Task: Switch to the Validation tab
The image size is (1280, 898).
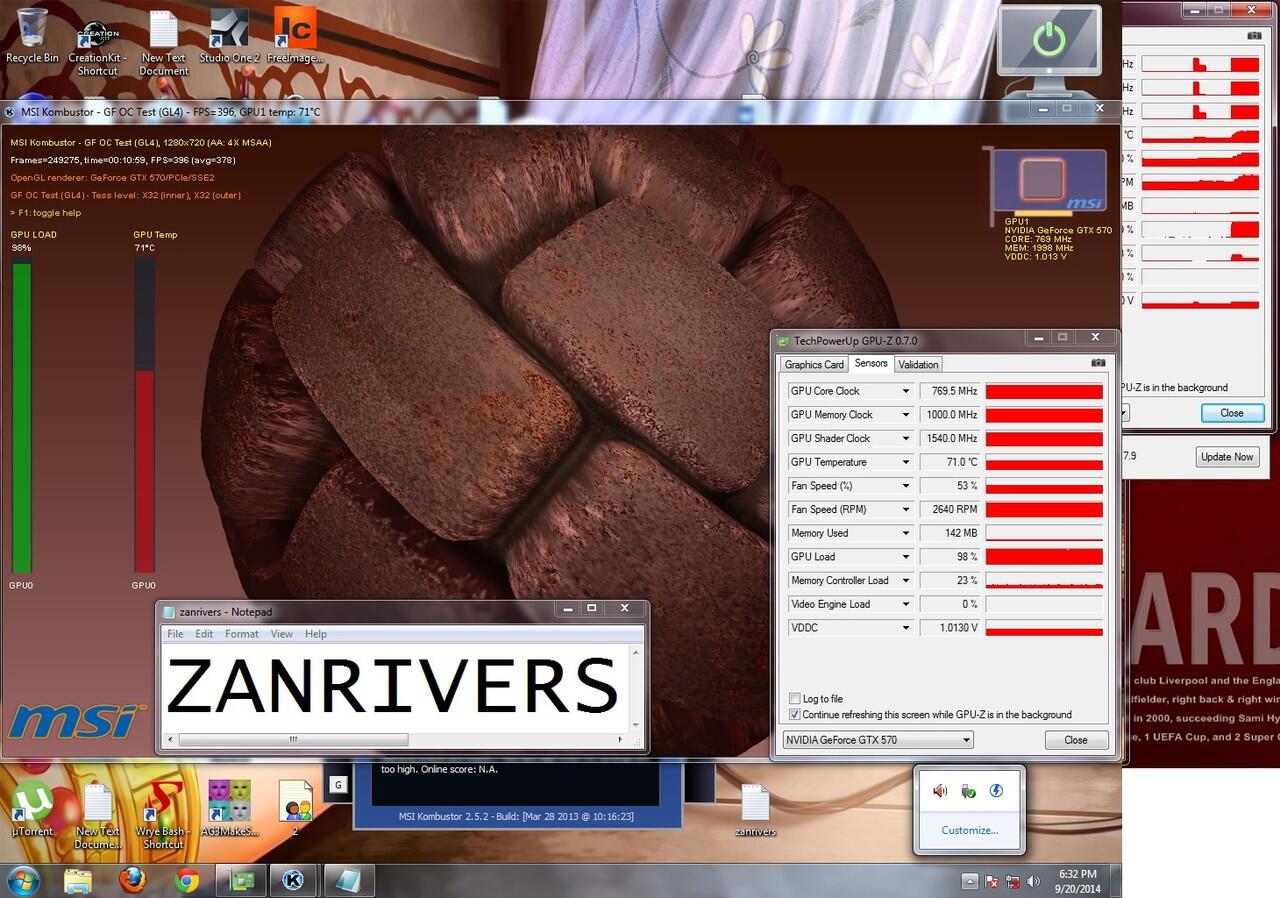Action: [x=918, y=365]
